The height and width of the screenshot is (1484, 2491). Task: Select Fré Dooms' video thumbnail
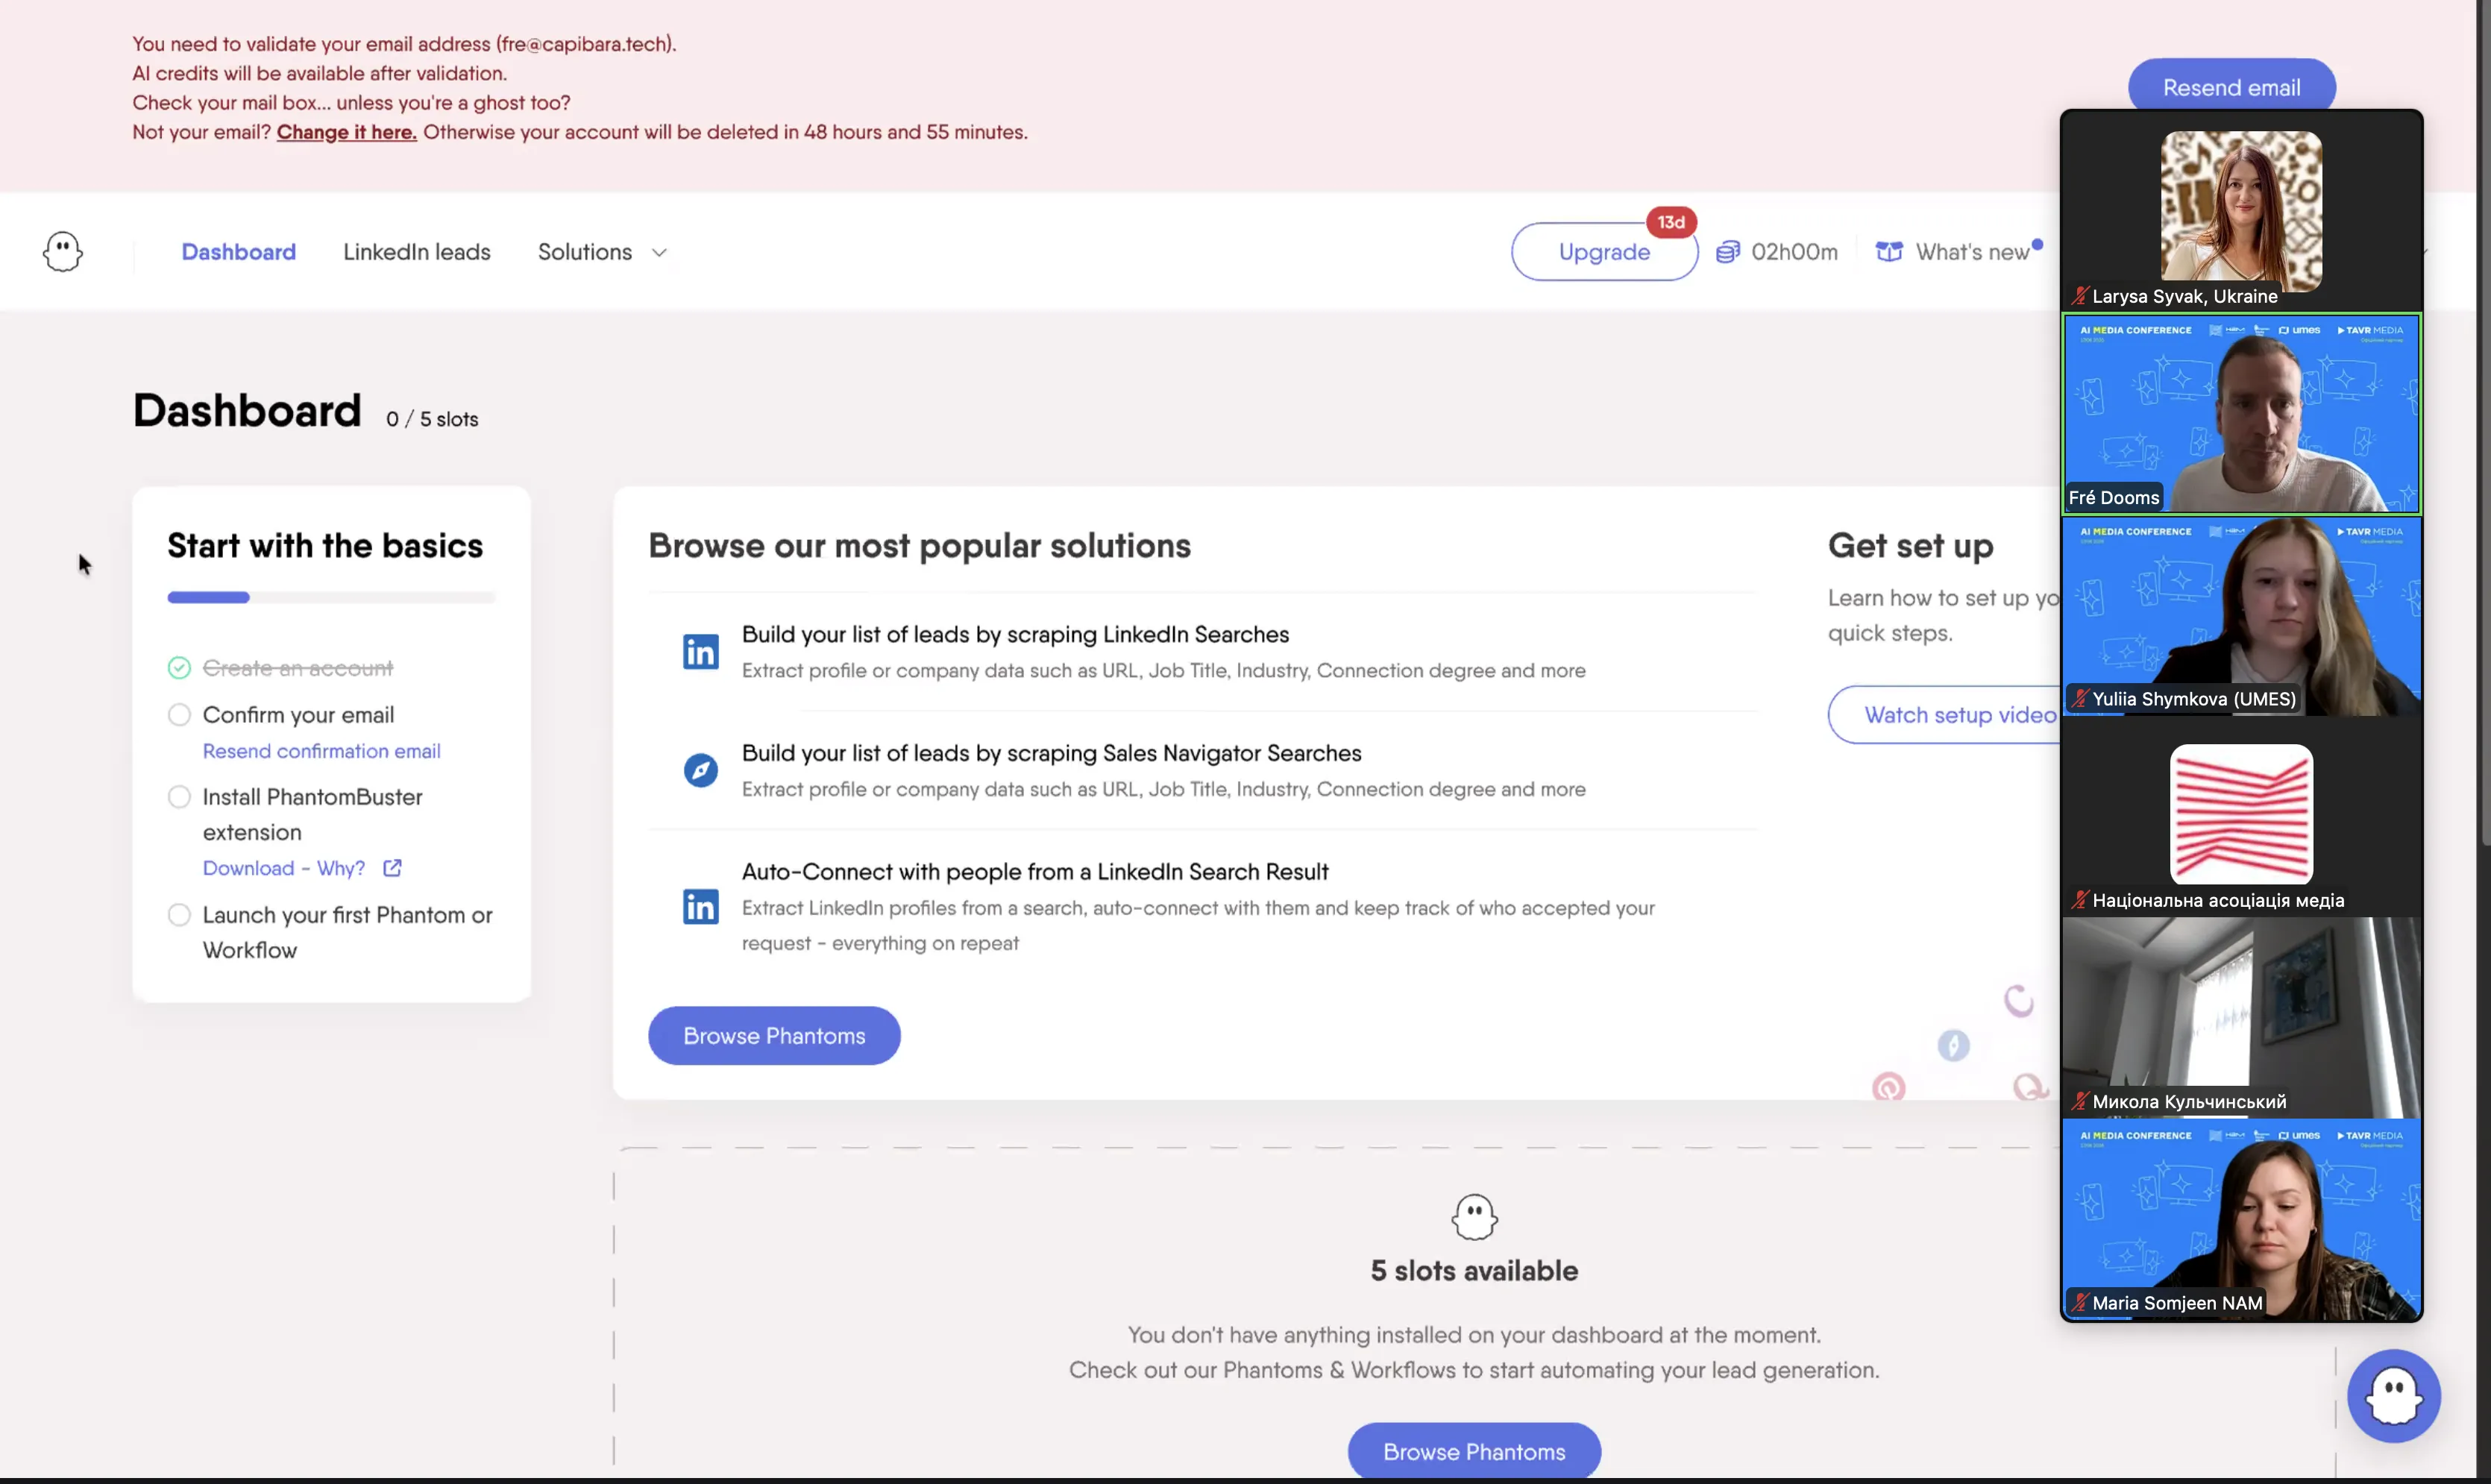2241,414
